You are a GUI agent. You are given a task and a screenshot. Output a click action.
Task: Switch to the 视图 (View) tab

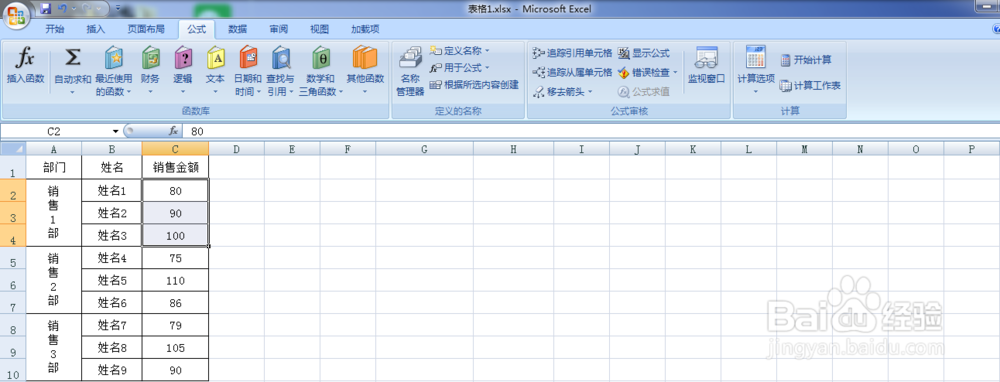(320, 29)
